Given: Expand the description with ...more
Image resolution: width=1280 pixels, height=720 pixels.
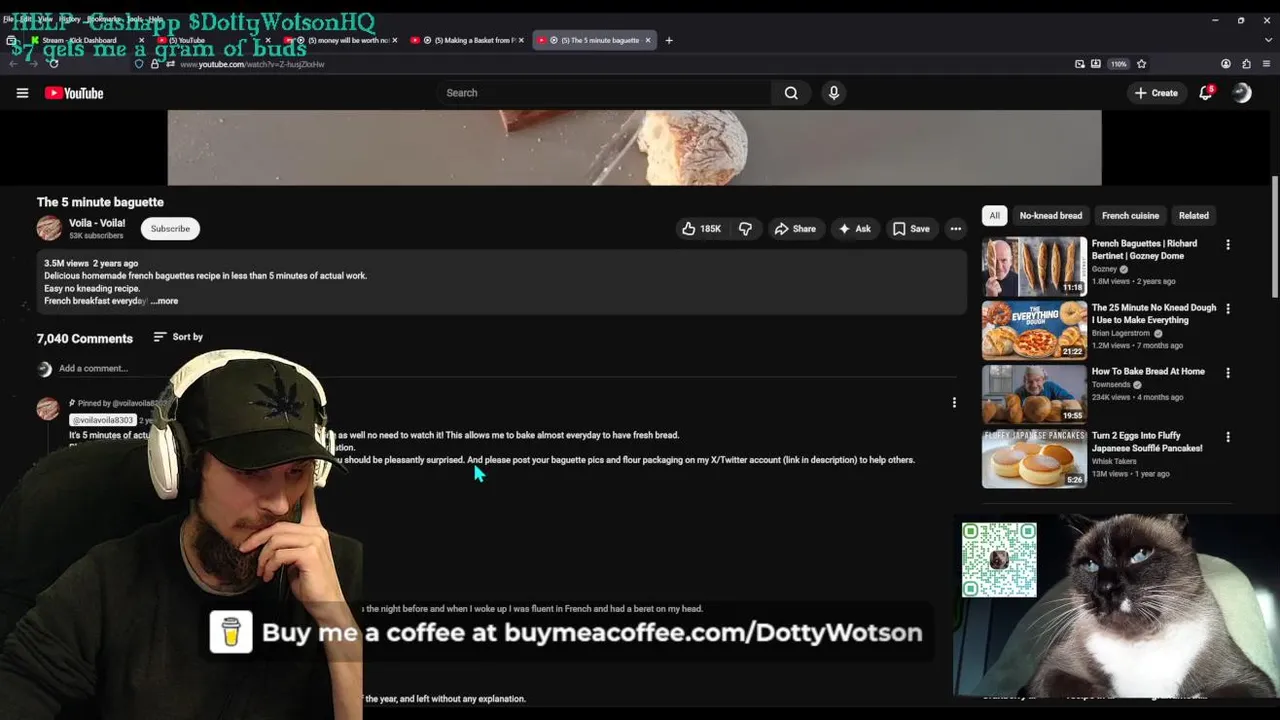Looking at the screenshot, I should [x=165, y=301].
